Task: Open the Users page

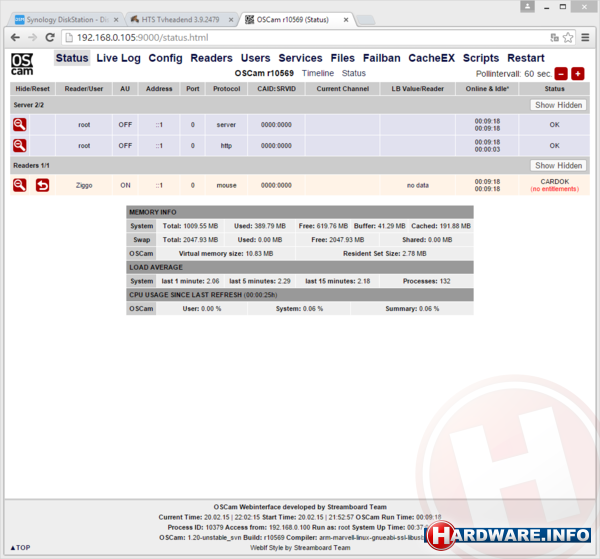Action: (255, 58)
